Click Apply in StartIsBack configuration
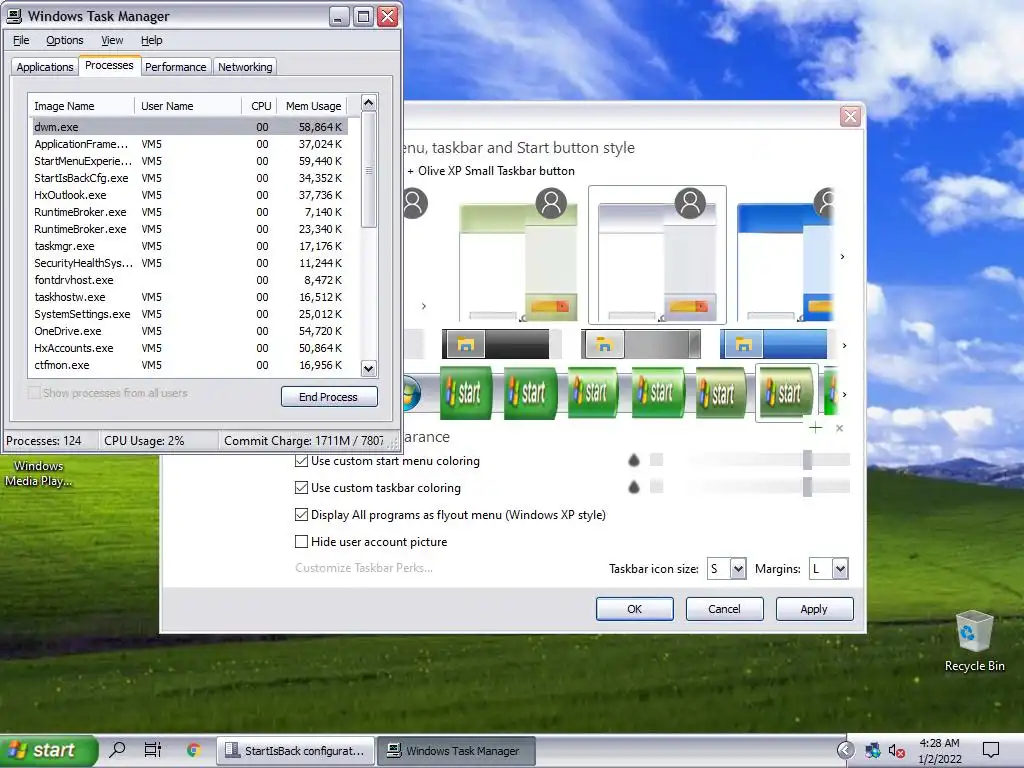The image size is (1024, 768). [x=814, y=609]
